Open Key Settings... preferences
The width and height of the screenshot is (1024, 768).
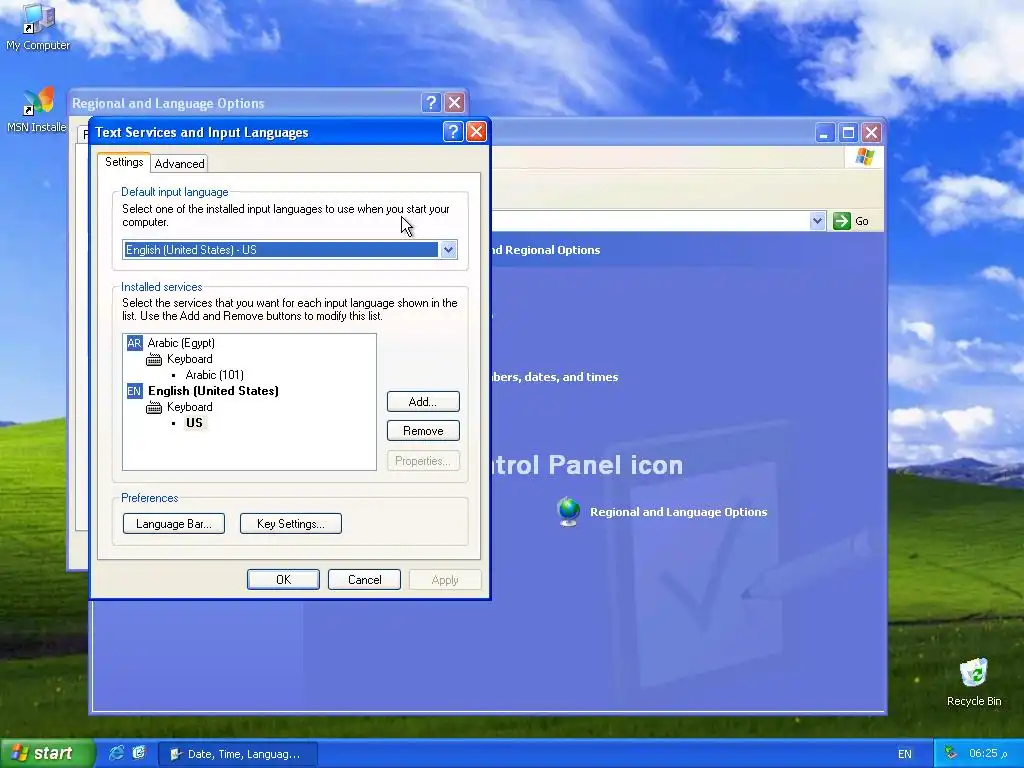pos(291,524)
